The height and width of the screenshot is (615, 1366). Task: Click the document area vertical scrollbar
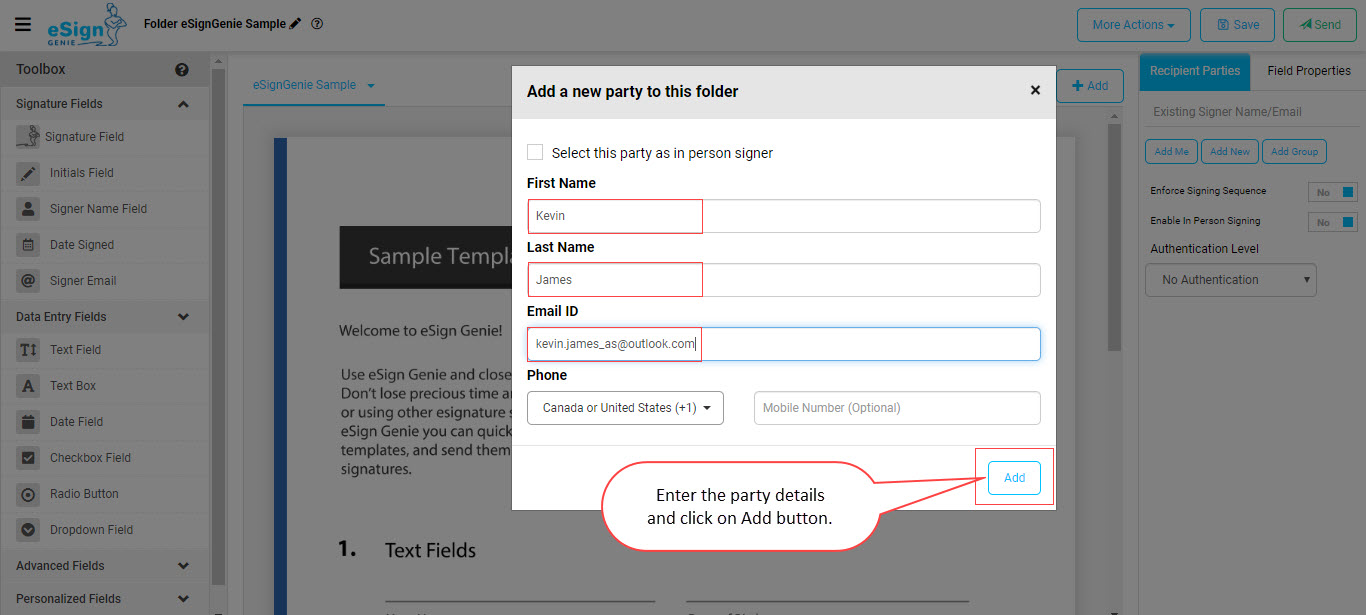tap(1115, 237)
